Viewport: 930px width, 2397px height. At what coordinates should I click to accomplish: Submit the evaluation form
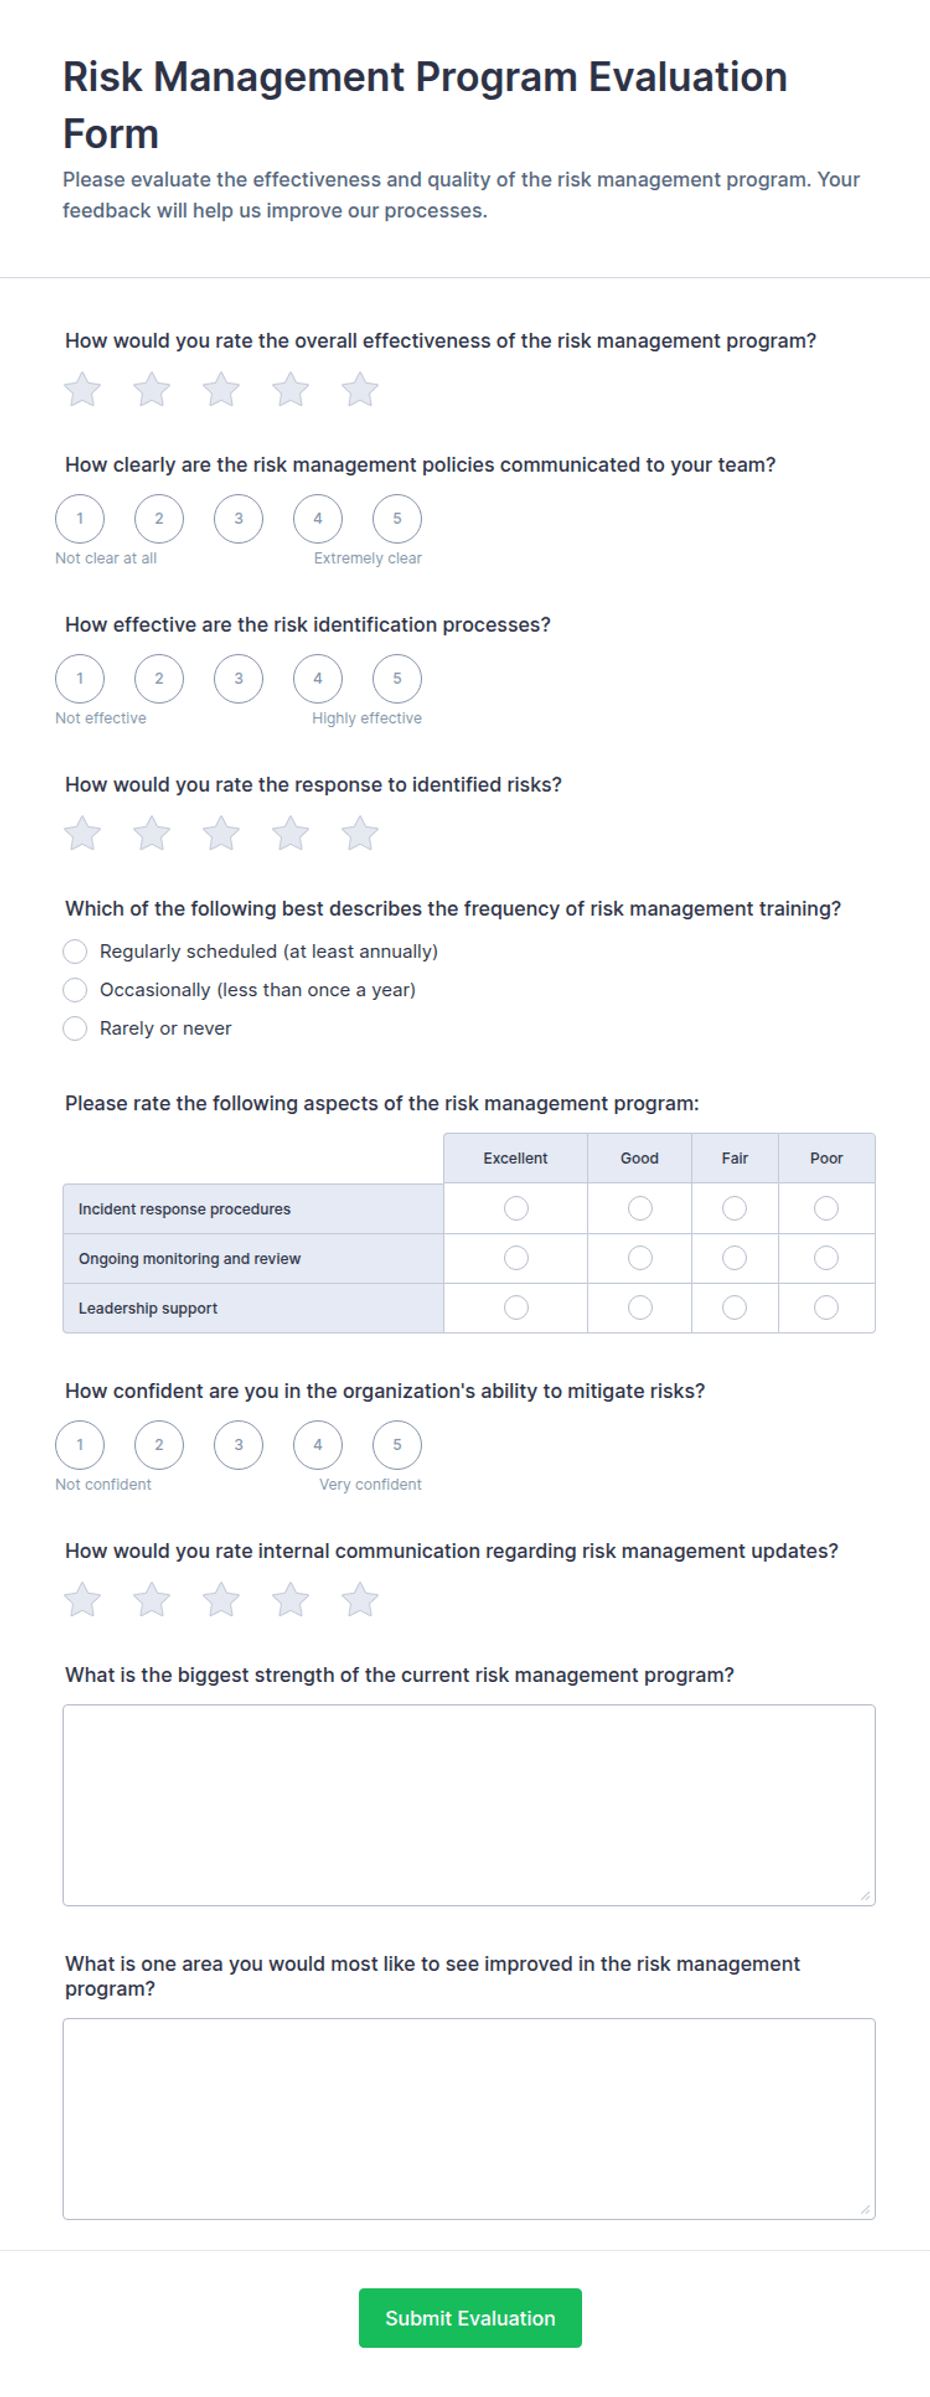[x=470, y=2318]
